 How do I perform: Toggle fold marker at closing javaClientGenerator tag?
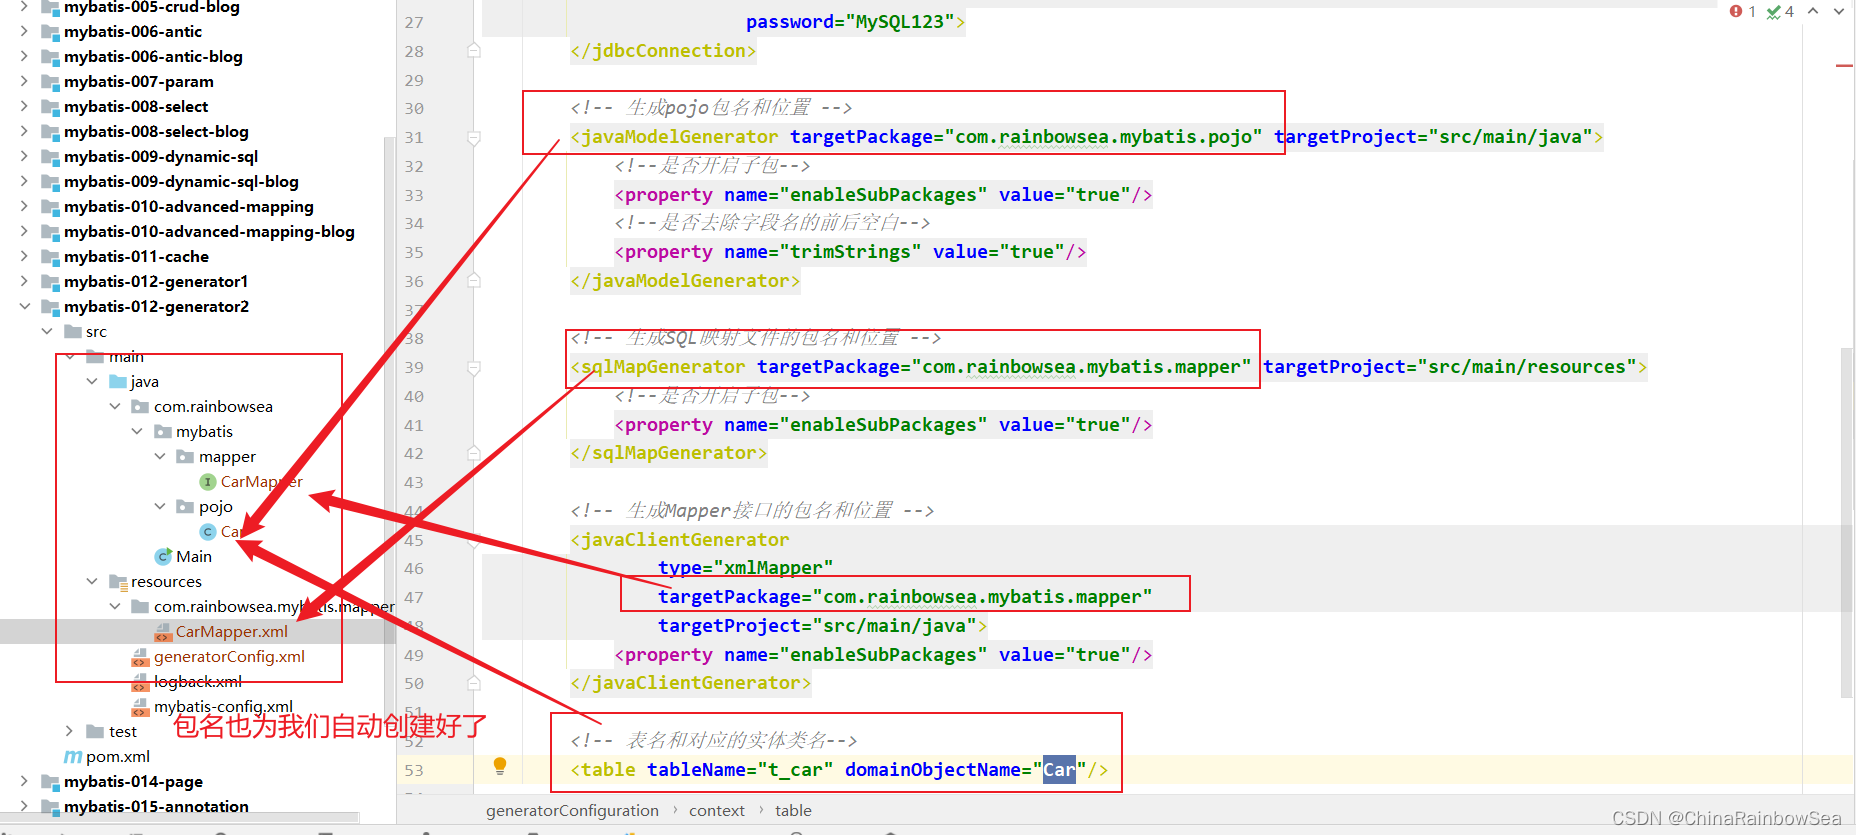click(x=474, y=683)
